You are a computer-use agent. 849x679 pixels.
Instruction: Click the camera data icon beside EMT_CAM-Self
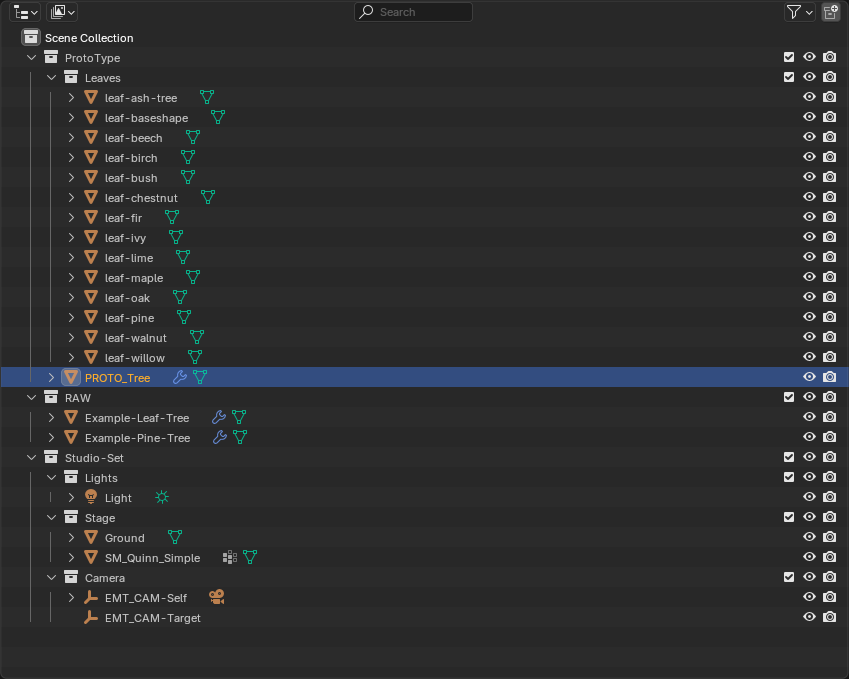coord(216,597)
